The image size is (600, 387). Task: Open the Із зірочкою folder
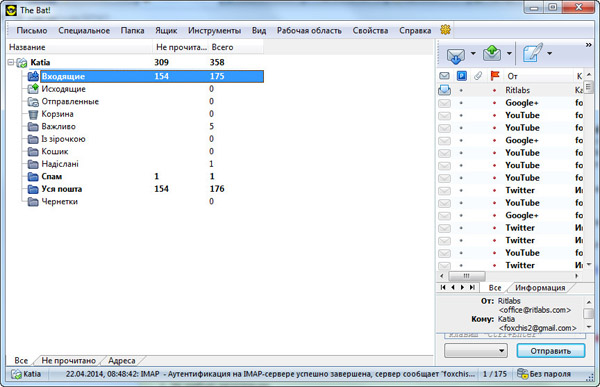63,139
